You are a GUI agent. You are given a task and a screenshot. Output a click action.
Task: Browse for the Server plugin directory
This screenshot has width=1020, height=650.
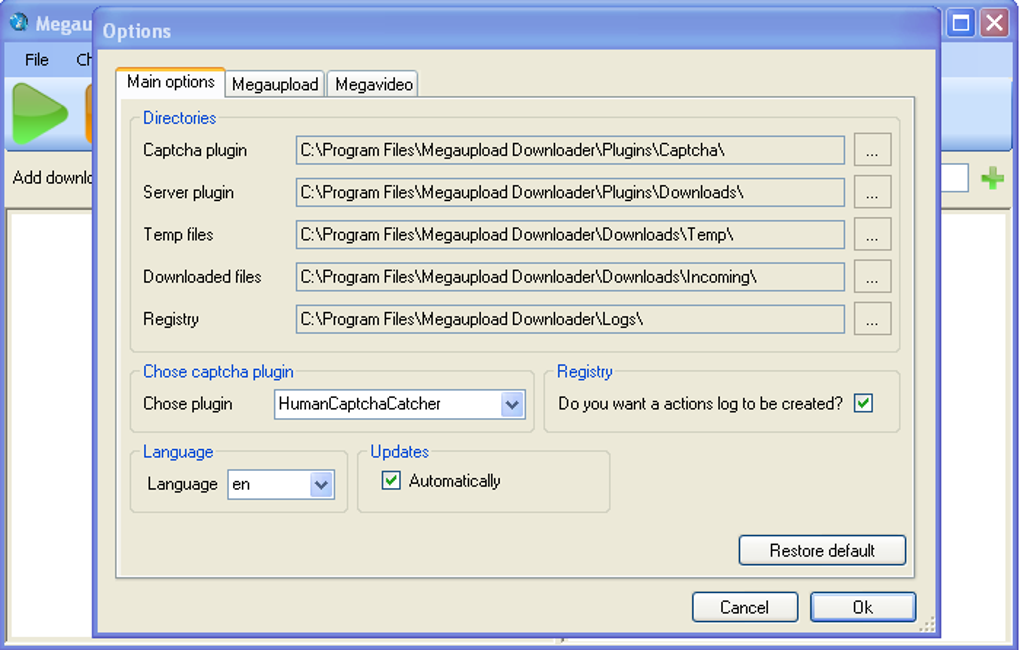[x=871, y=192]
